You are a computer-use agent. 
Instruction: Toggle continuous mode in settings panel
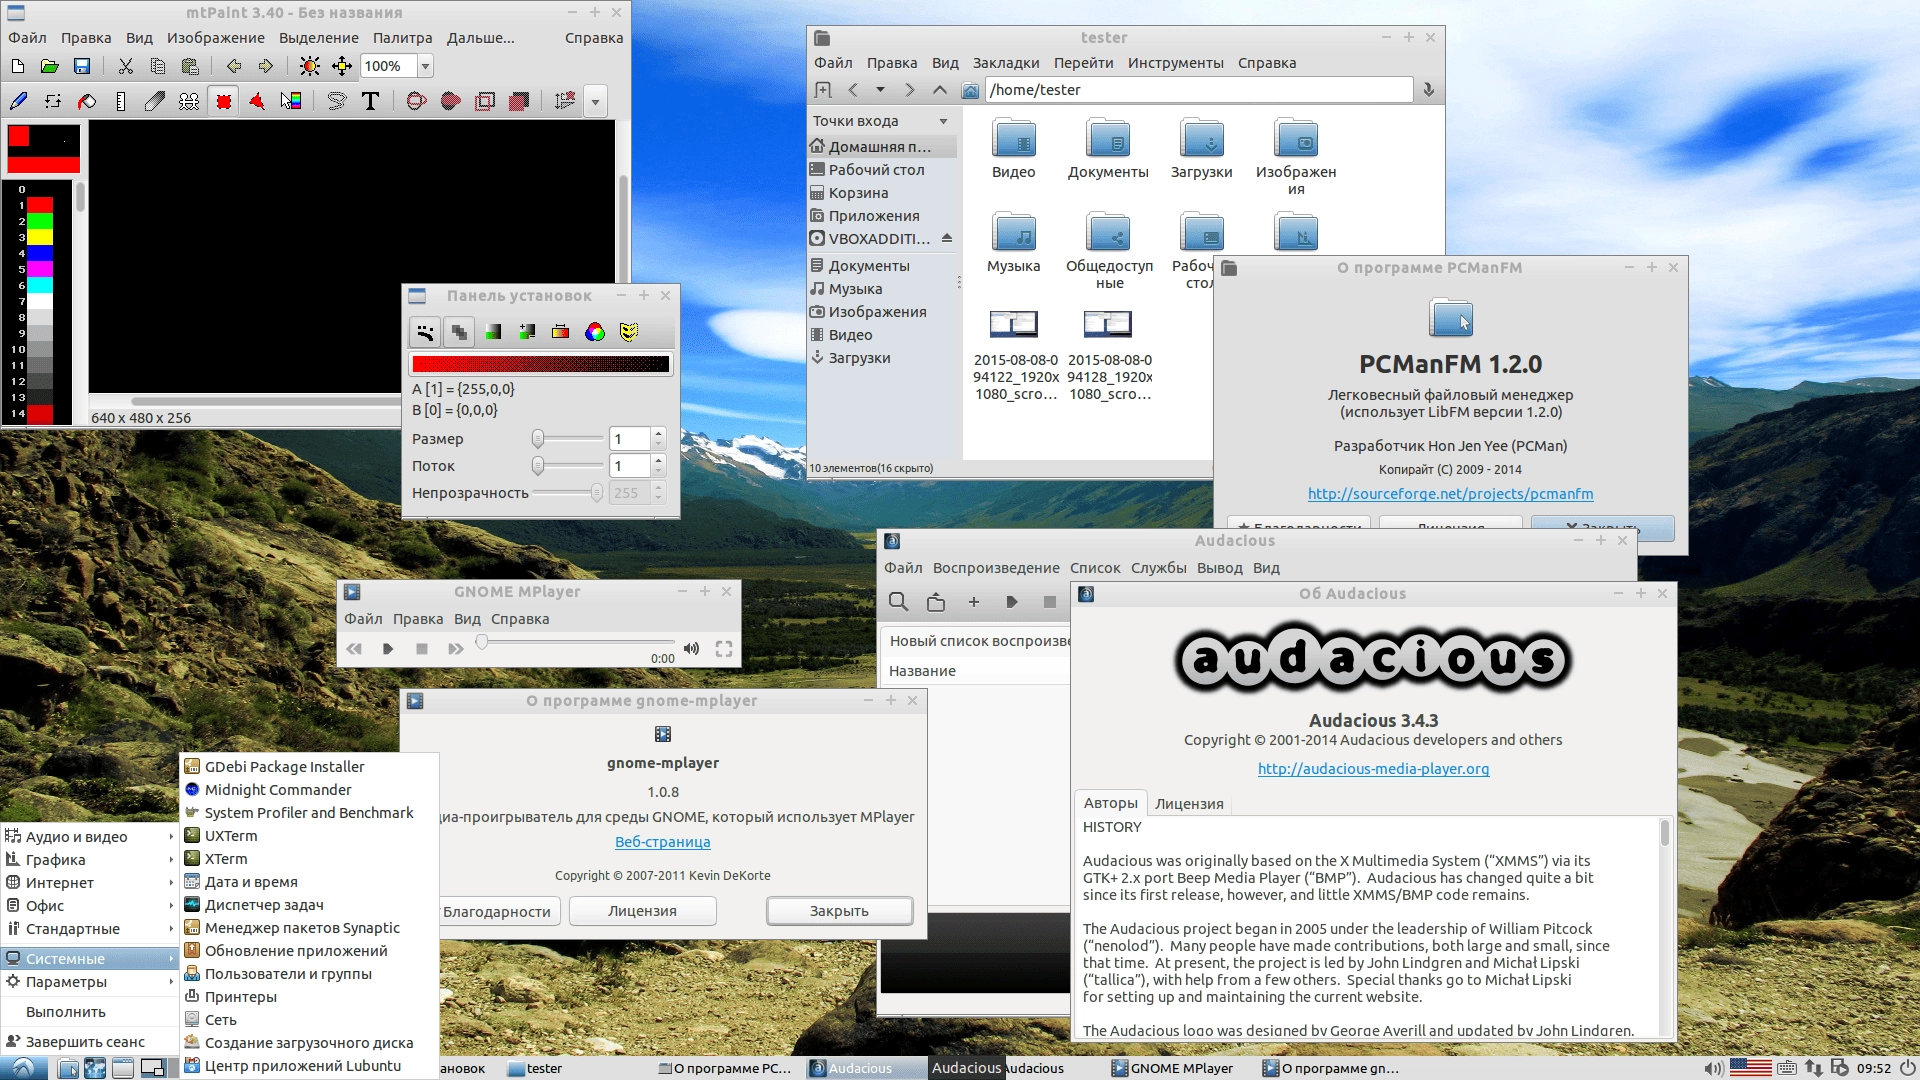click(x=425, y=332)
